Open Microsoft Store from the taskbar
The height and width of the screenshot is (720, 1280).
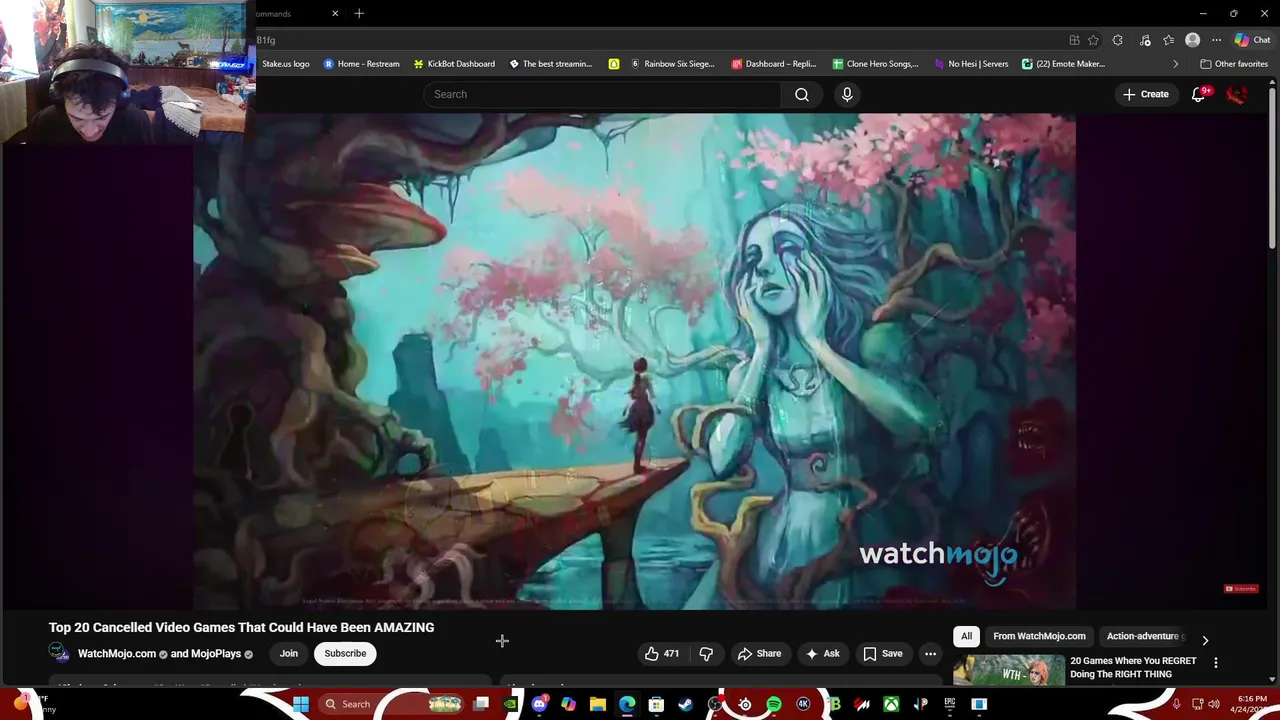(x=656, y=704)
